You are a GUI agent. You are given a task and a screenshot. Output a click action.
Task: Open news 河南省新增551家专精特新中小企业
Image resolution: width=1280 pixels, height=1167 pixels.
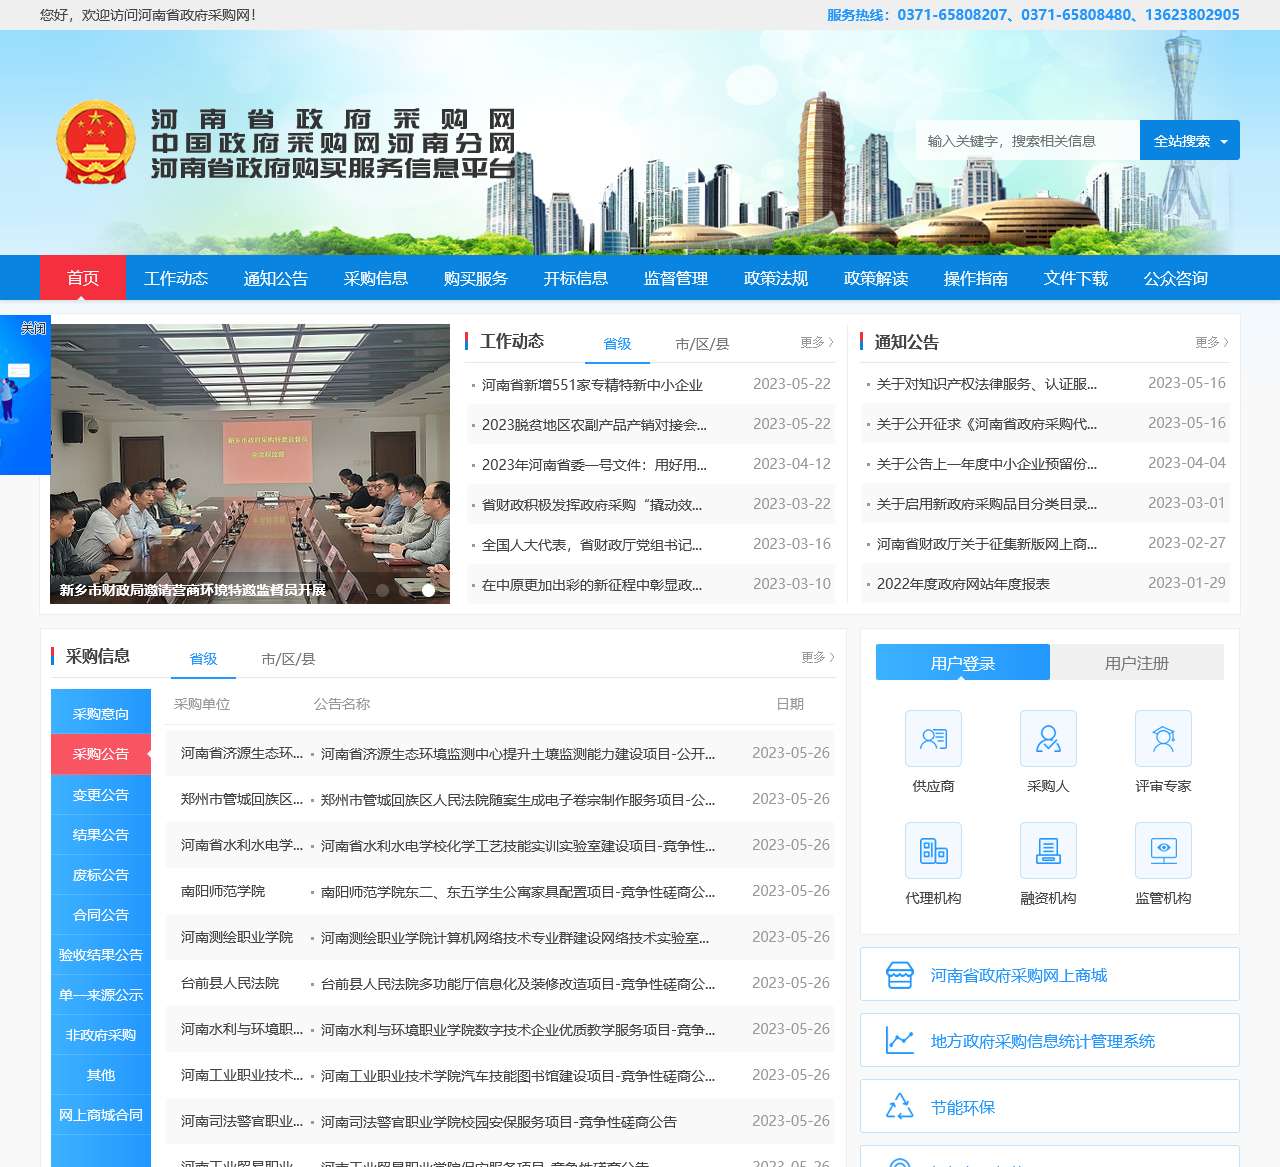click(x=592, y=385)
